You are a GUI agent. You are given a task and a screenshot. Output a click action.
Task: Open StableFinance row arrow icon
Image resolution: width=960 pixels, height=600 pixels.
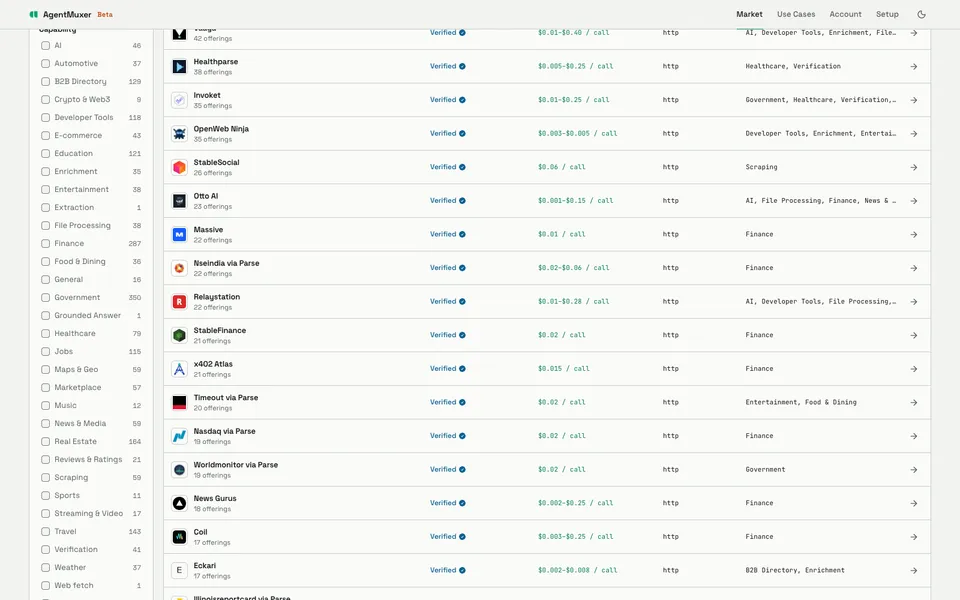(x=913, y=336)
